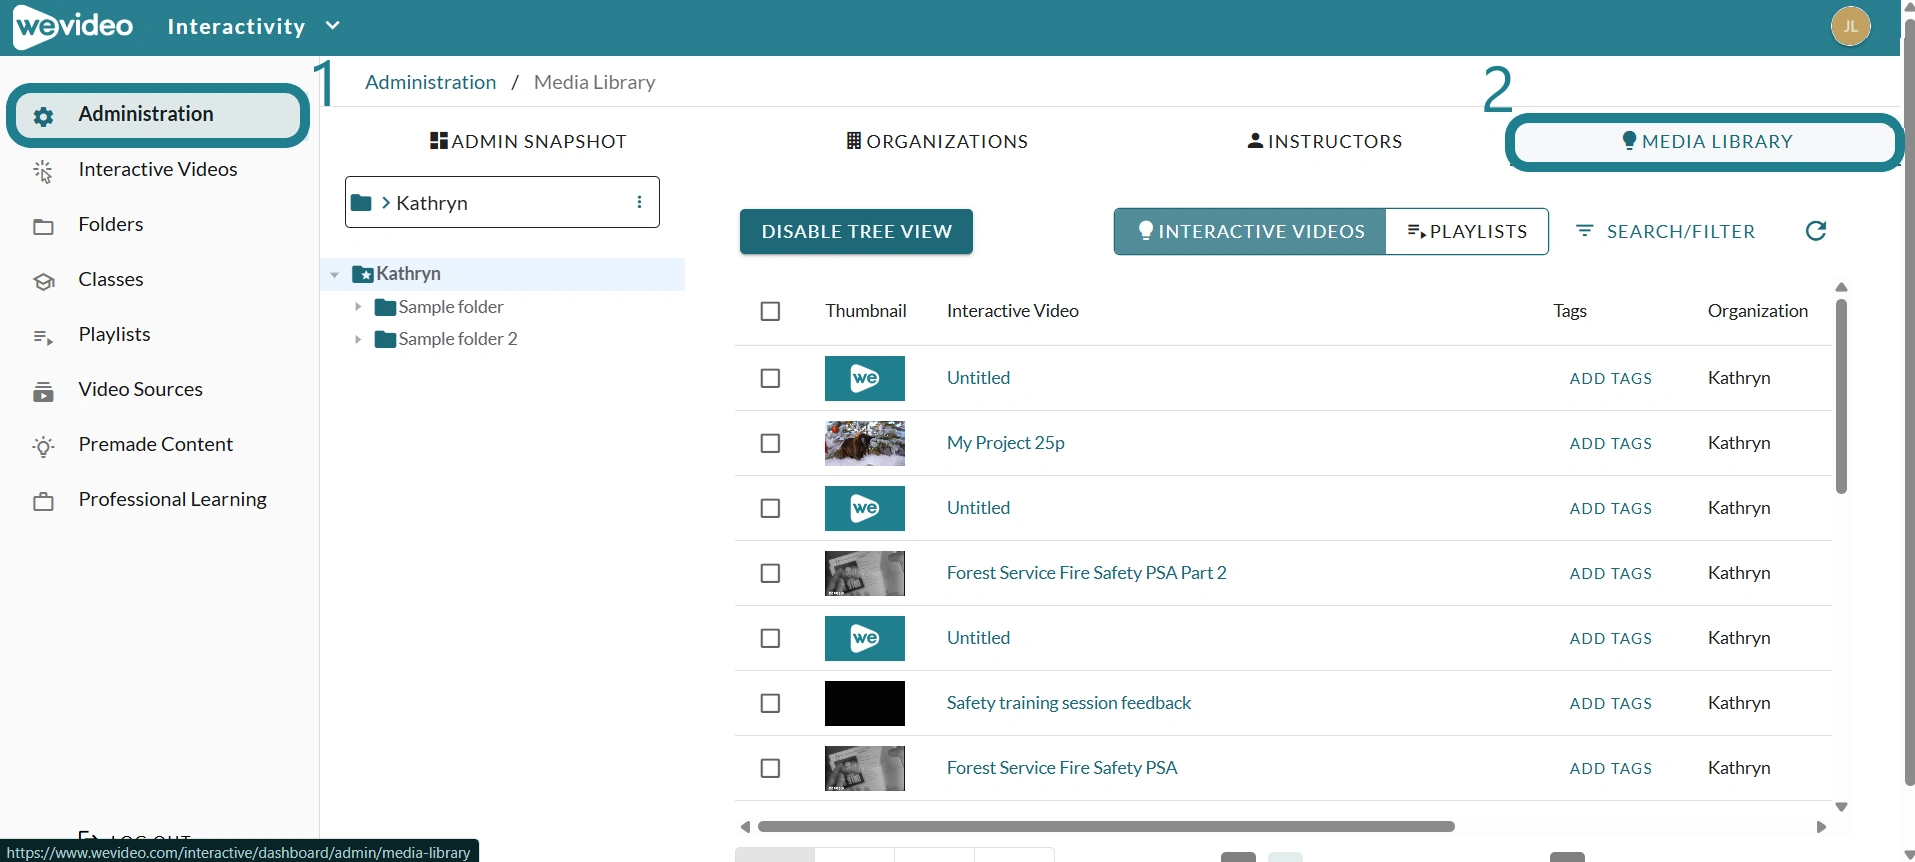Switch to the Admin Snapshot tab

pyautogui.click(x=528, y=141)
